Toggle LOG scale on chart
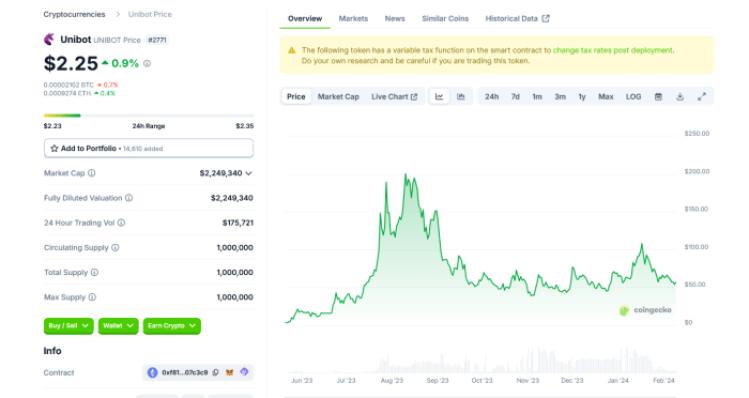 tap(633, 97)
